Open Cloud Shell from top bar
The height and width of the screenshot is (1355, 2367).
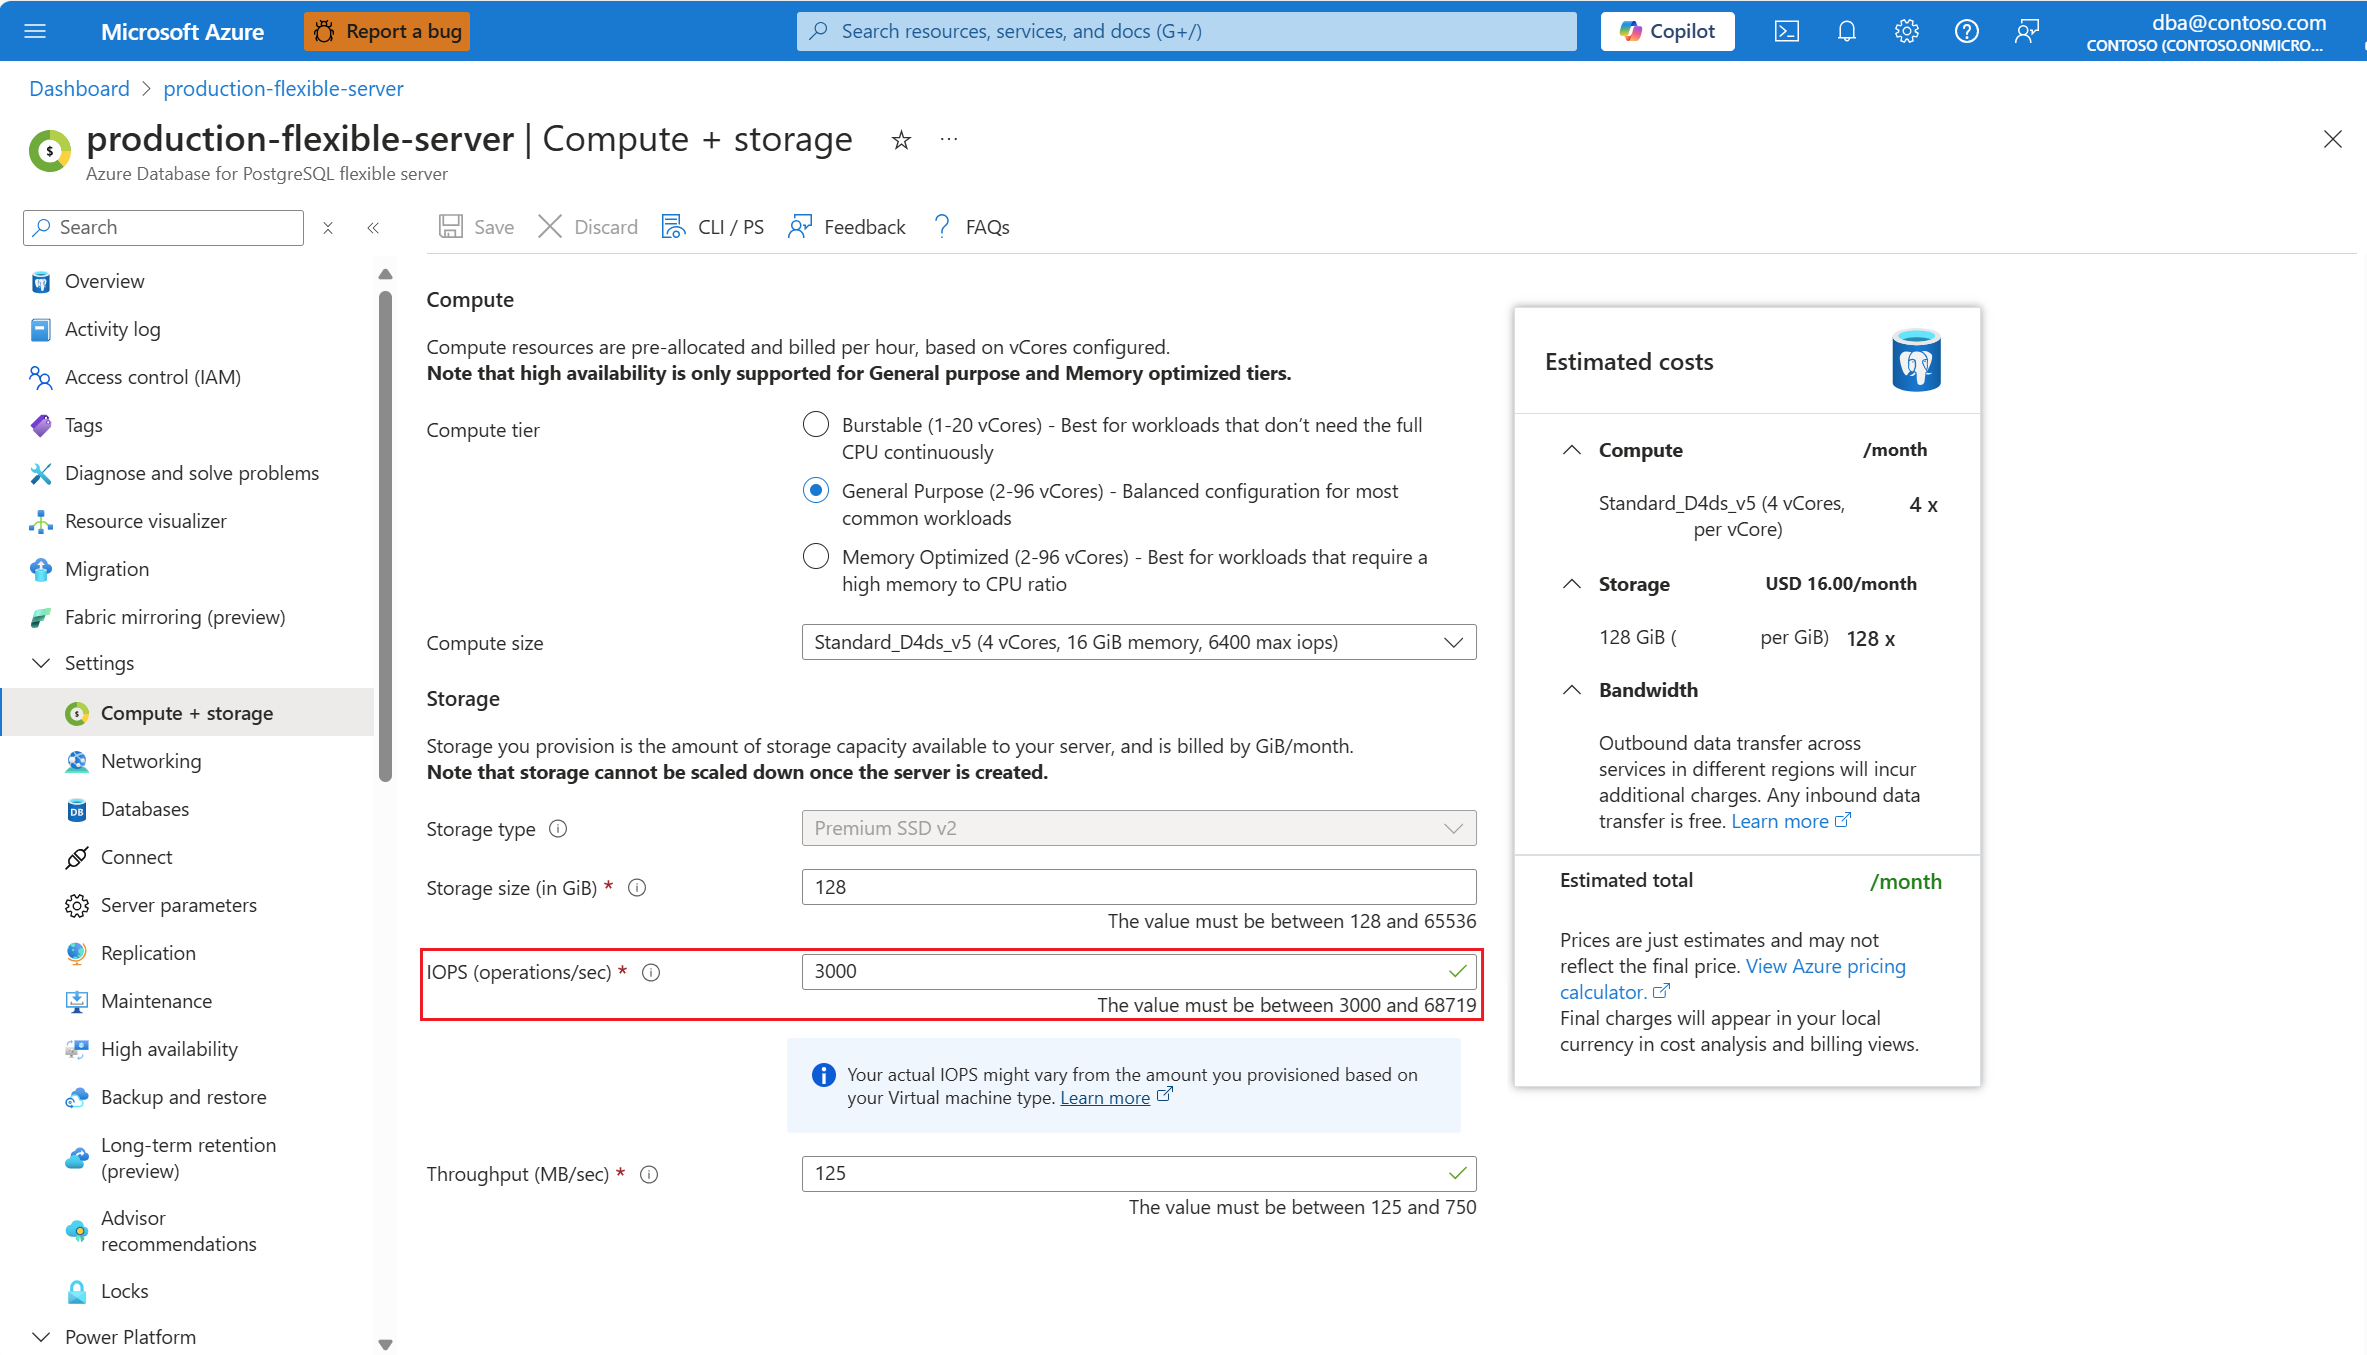tap(1786, 31)
